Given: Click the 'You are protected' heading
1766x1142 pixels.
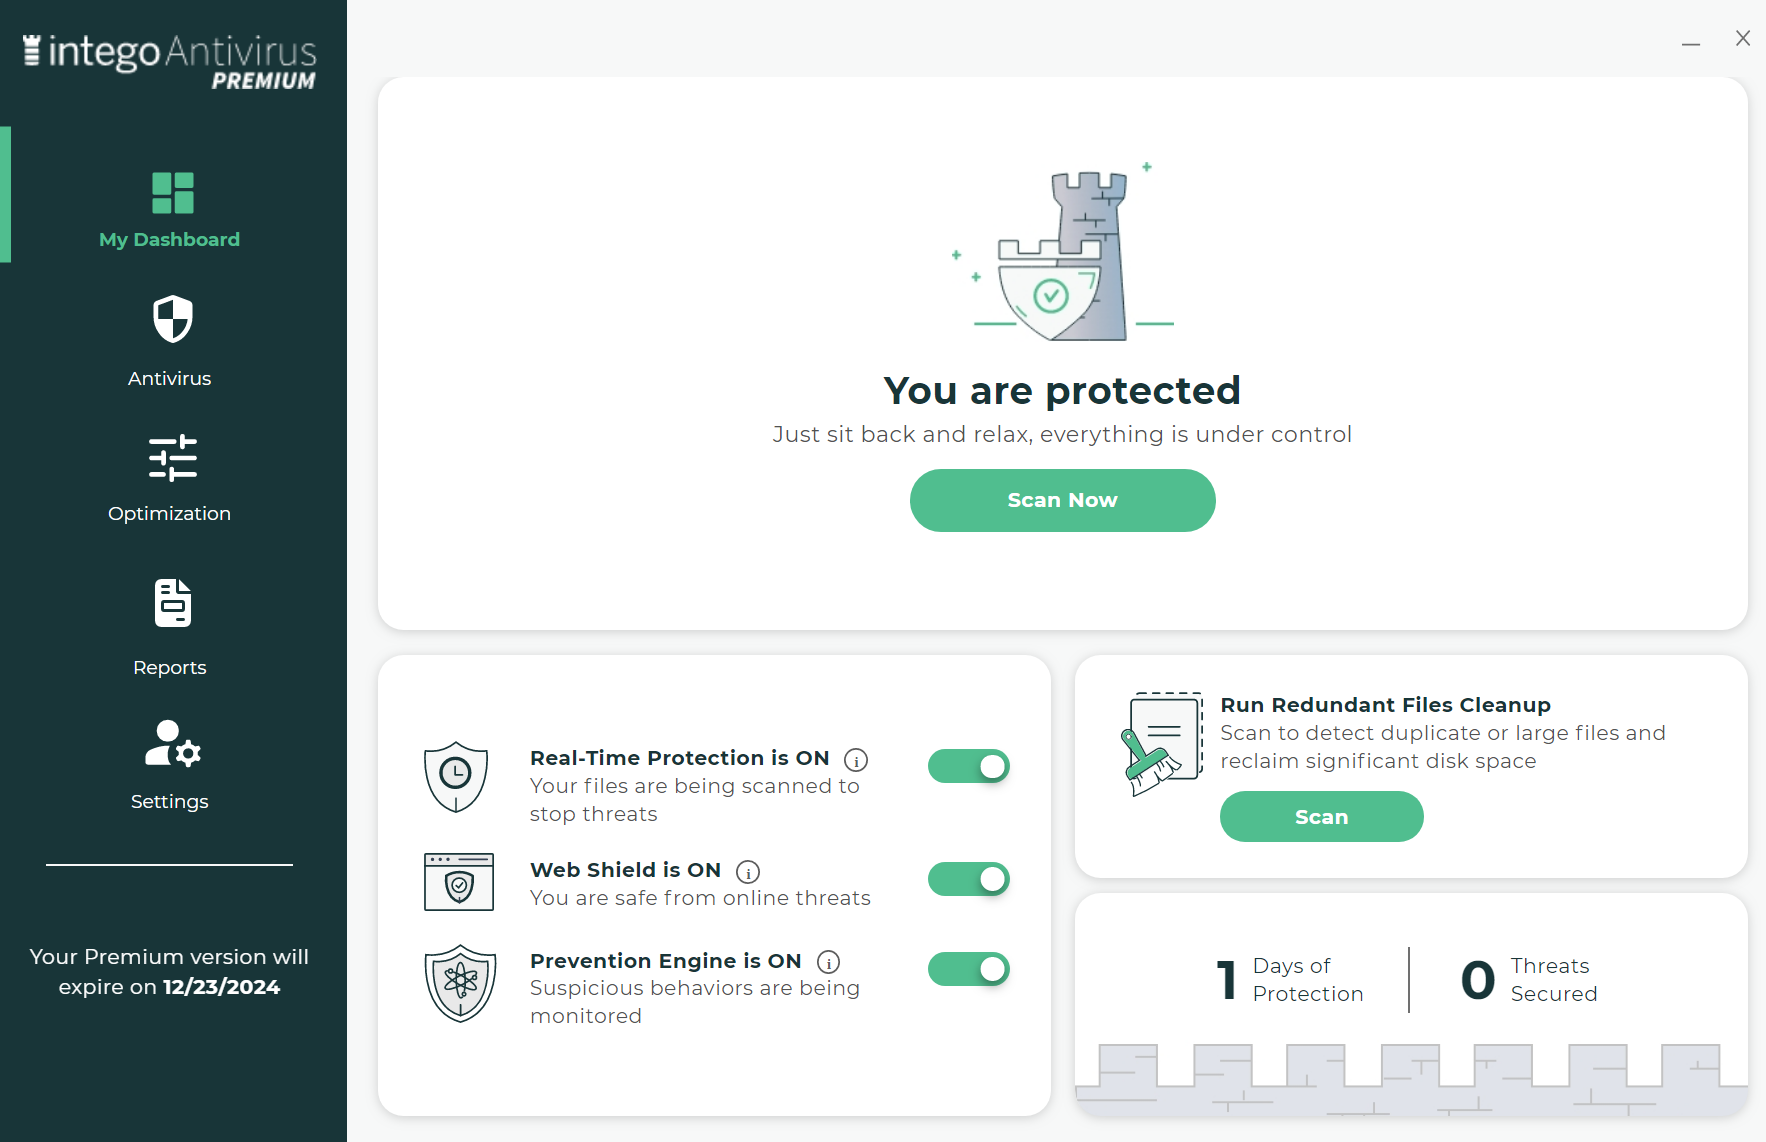Looking at the screenshot, I should 1062,391.
